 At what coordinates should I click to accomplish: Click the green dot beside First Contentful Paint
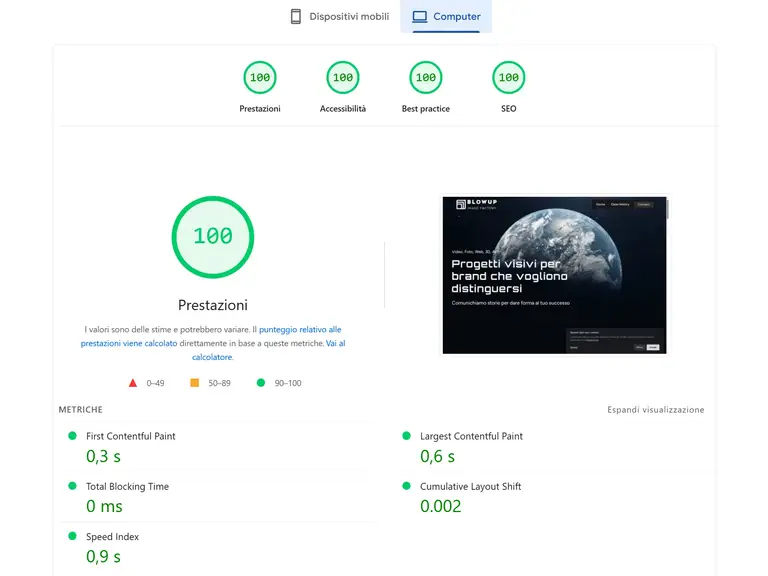(72, 435)
